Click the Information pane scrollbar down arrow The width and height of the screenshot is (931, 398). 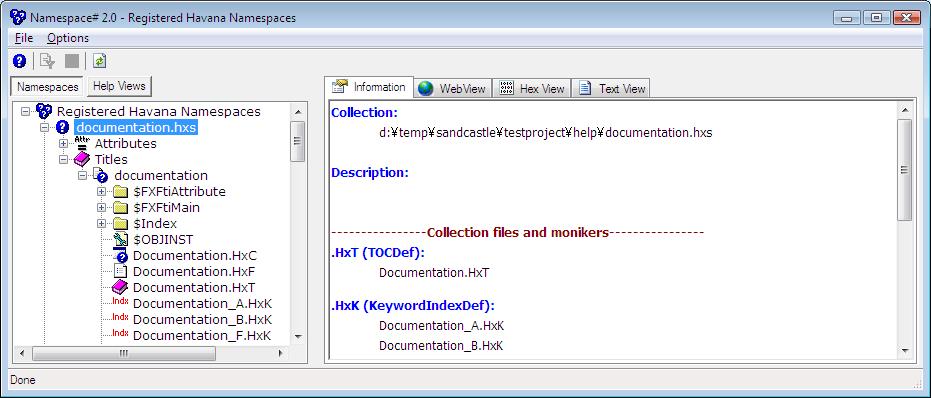click(x=904, y=351)
